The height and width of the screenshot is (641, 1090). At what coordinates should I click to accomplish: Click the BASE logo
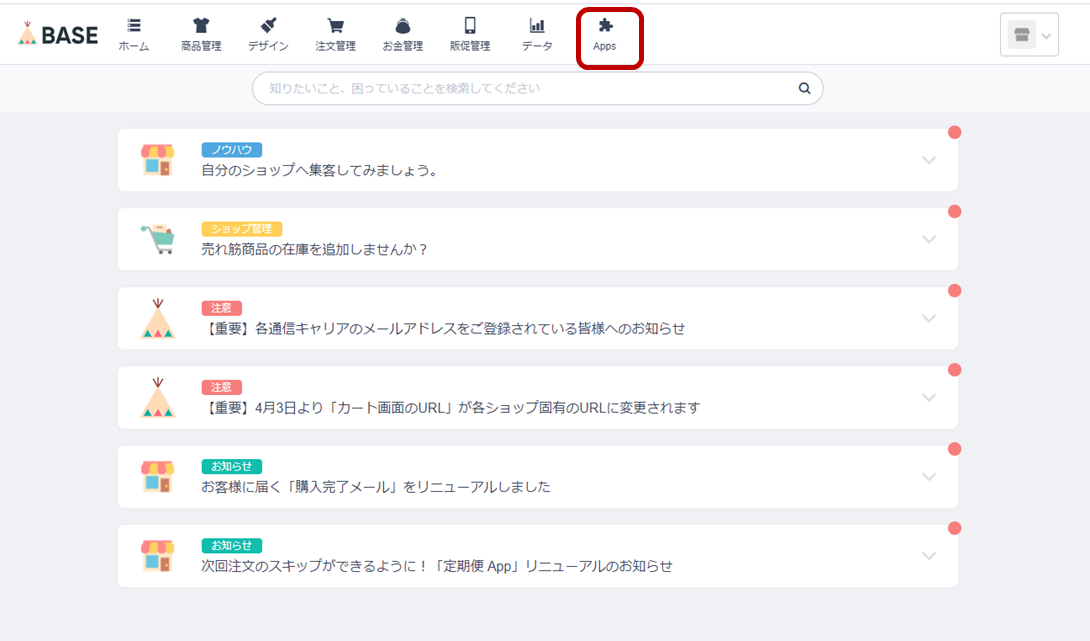(x=58, y=34)
